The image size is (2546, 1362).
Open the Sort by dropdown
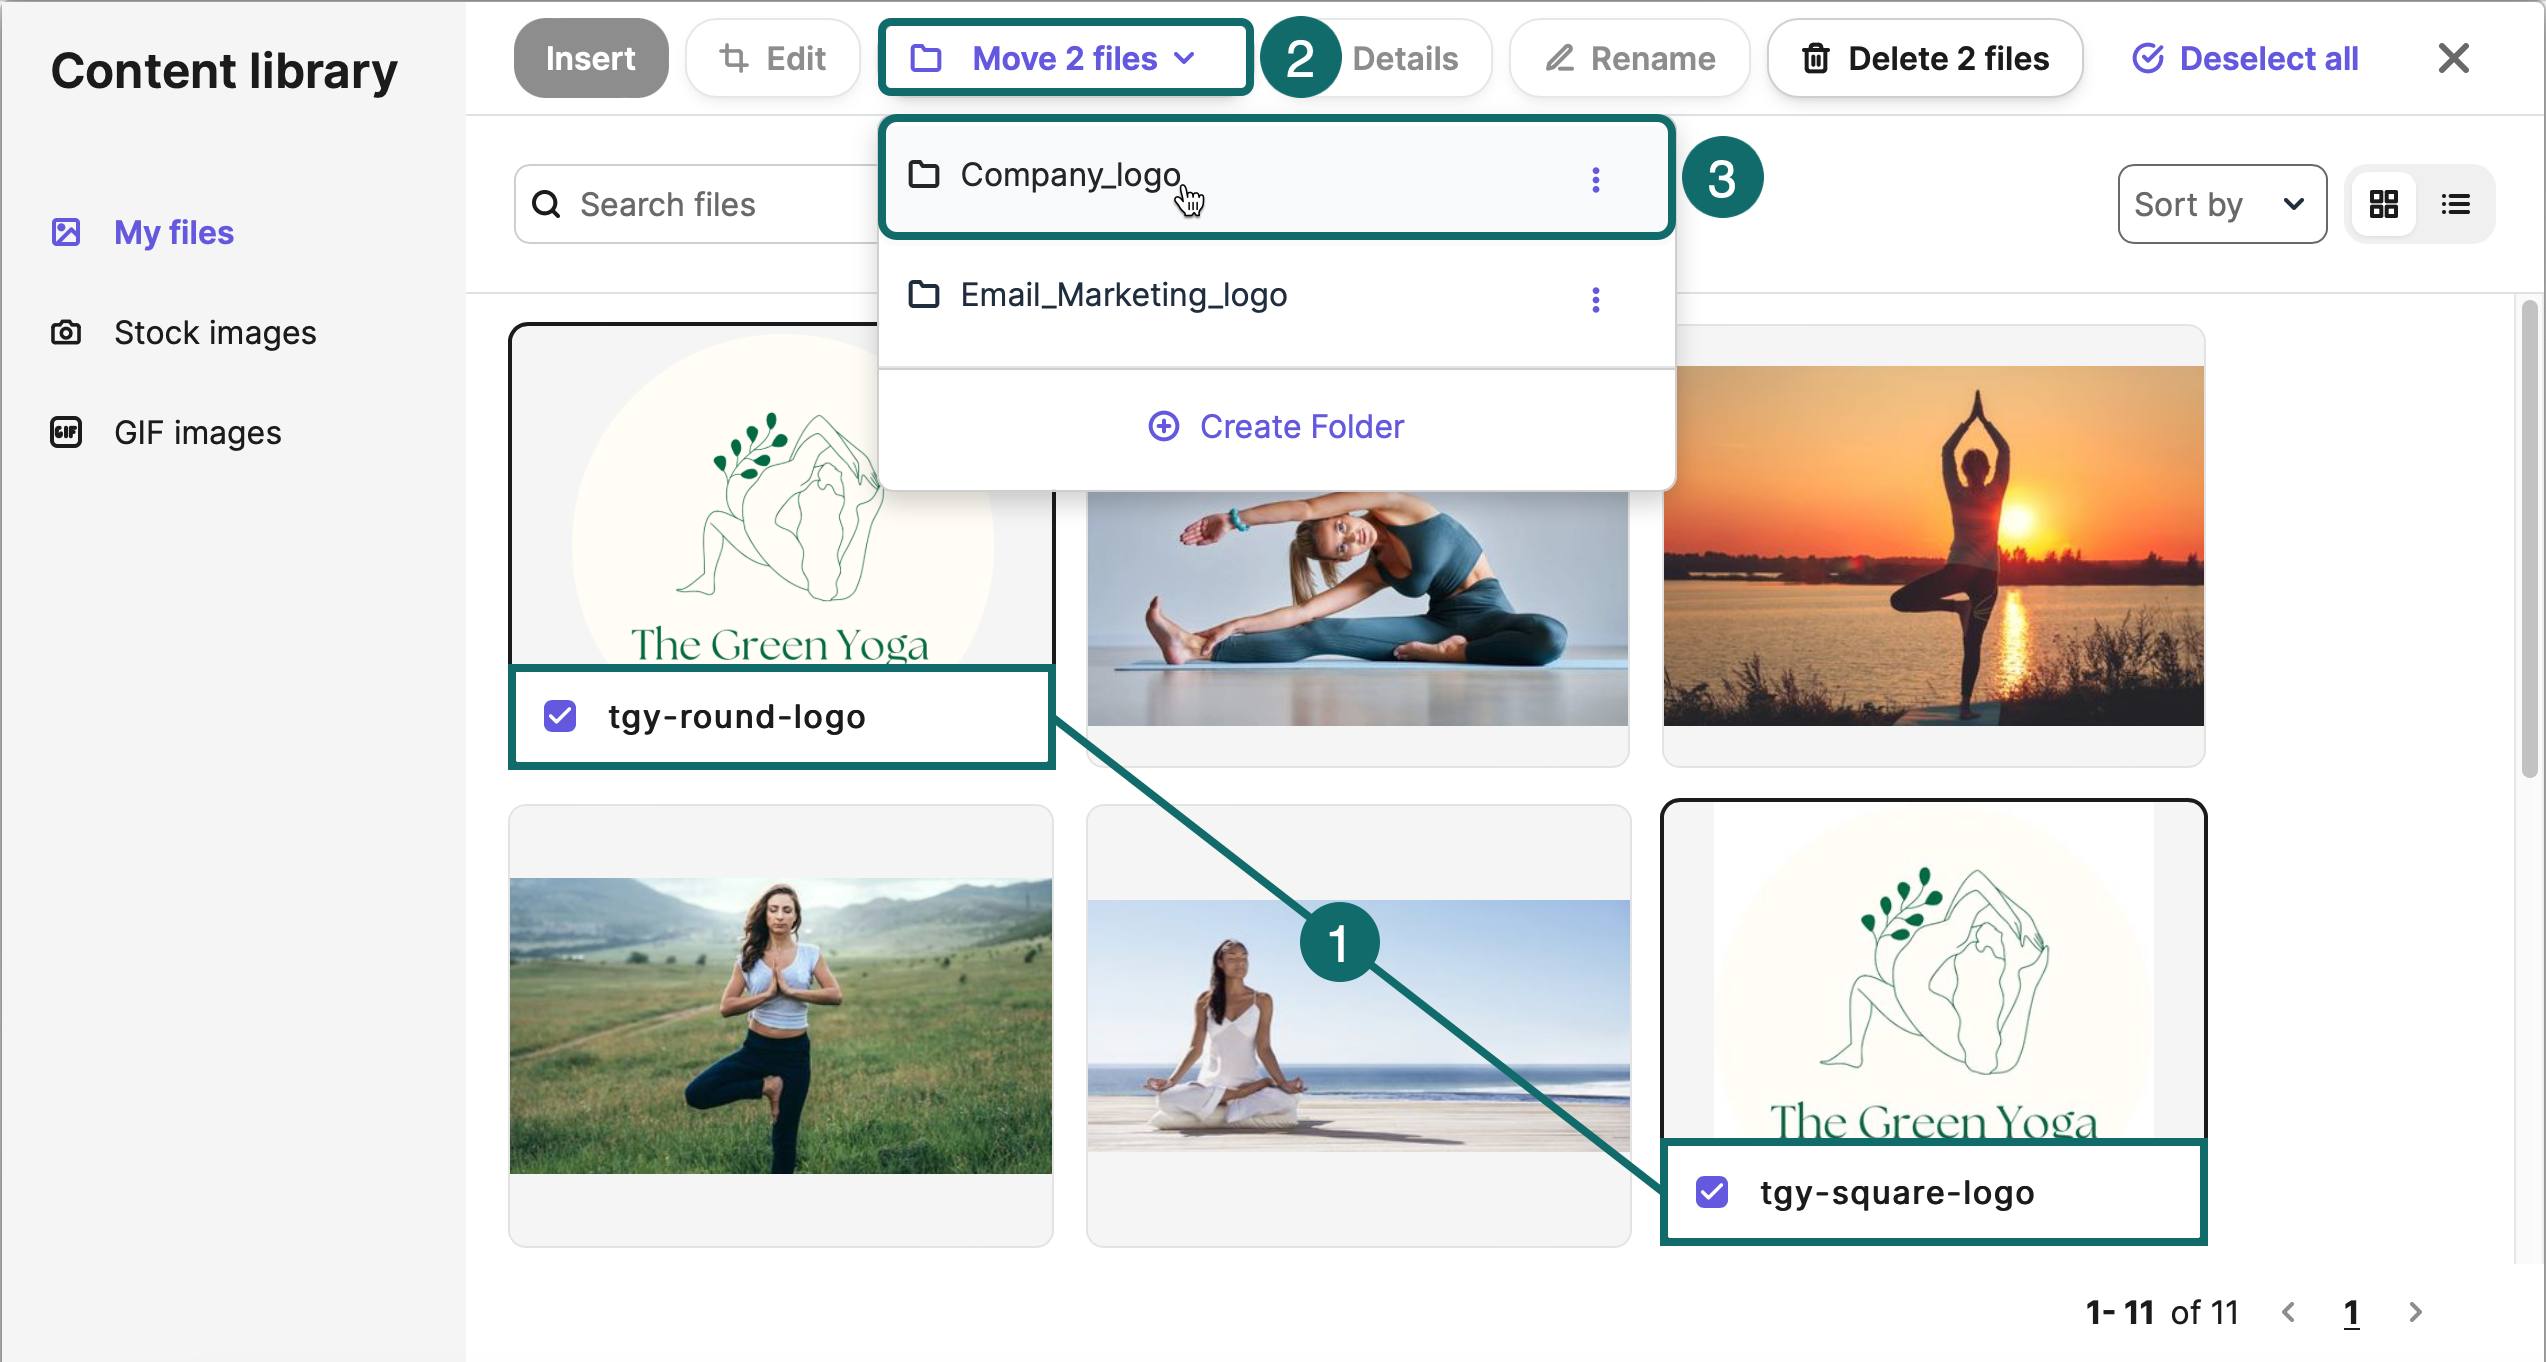(x=2220, y=205)
